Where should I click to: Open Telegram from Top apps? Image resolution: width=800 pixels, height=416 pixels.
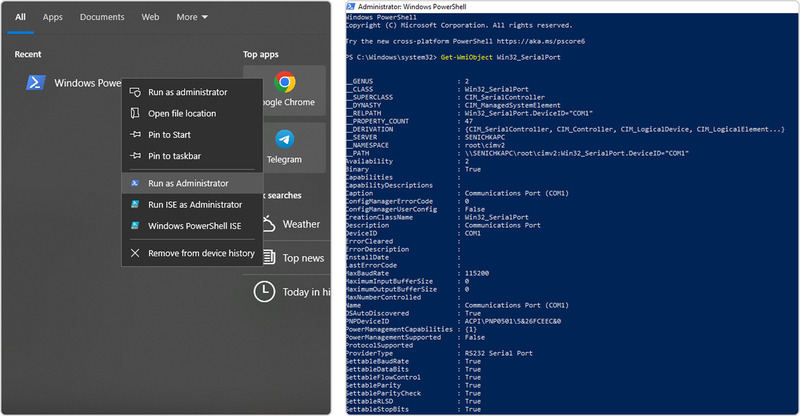[284, 147]
